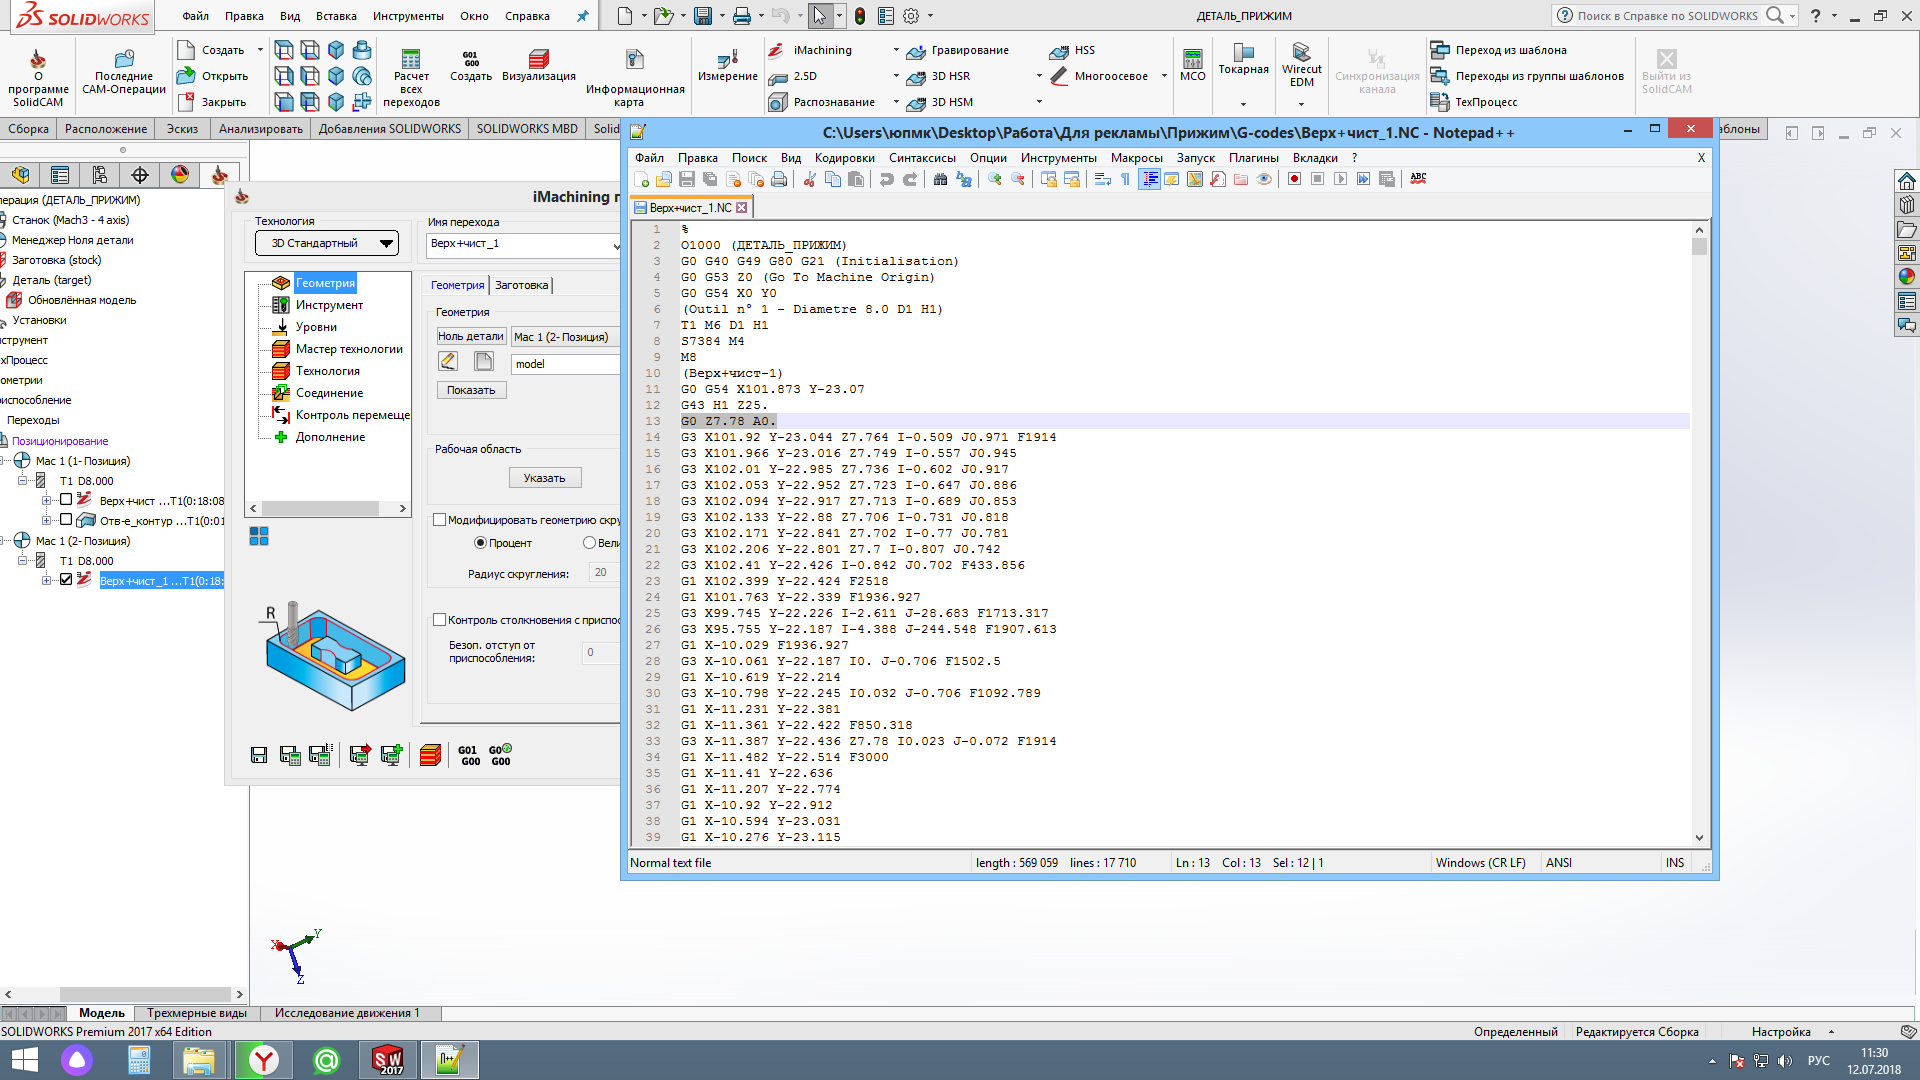1920x1080 pixels.
Task: Click the Показать button
Action: [471, 390]
